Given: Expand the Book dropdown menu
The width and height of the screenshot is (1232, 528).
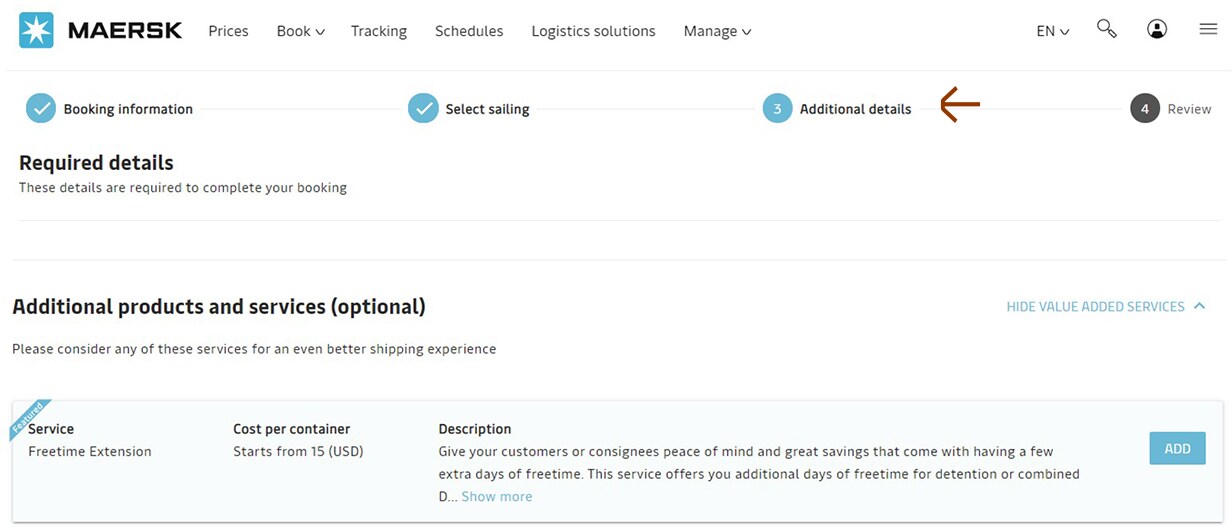Looking at the screenshot, I should point(301,31).
